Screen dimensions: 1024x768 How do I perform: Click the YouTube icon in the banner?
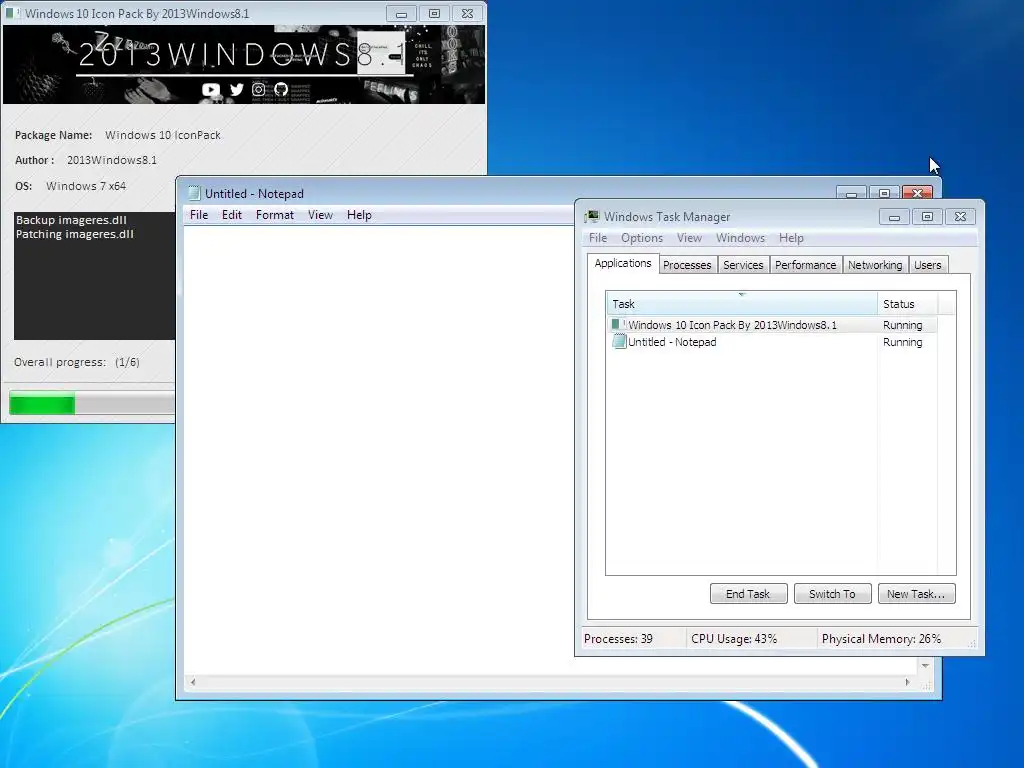tap(211, 89)
